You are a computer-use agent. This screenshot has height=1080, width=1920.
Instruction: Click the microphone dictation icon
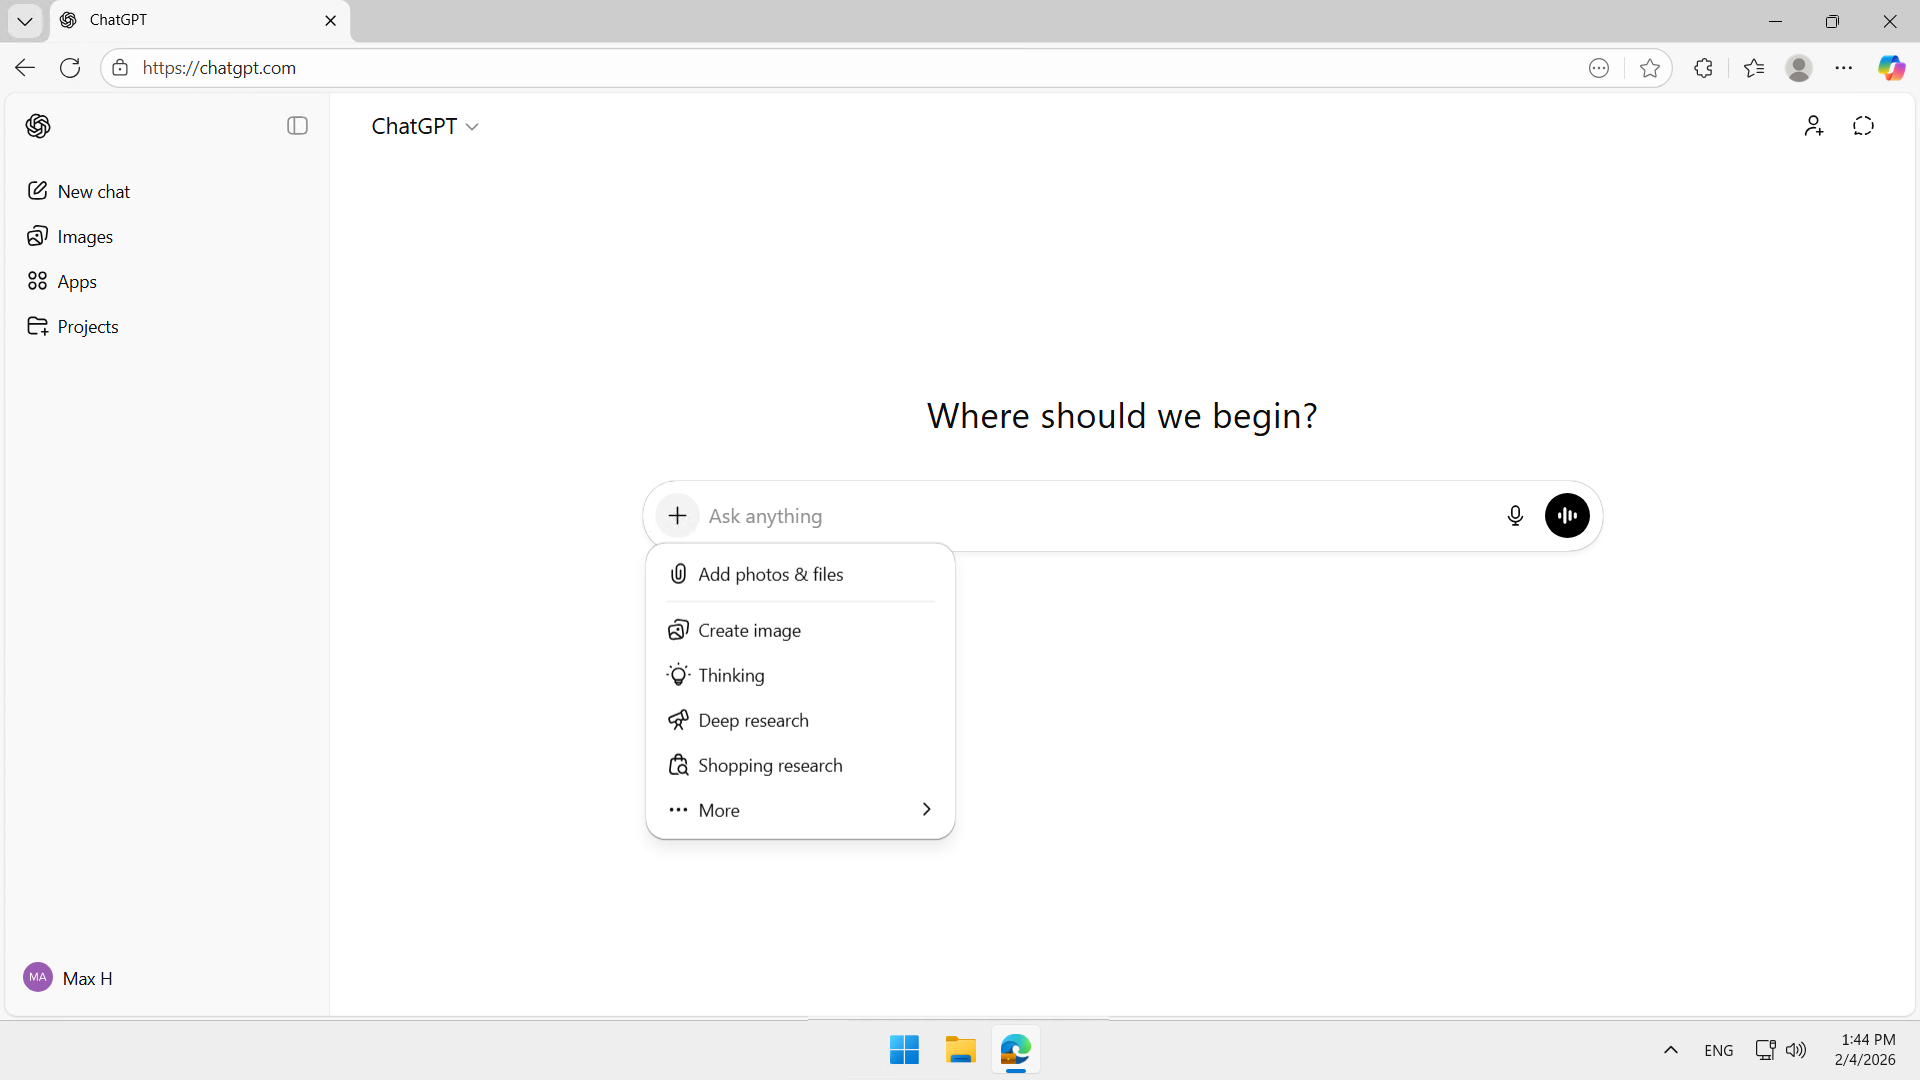pos(1515,516)
